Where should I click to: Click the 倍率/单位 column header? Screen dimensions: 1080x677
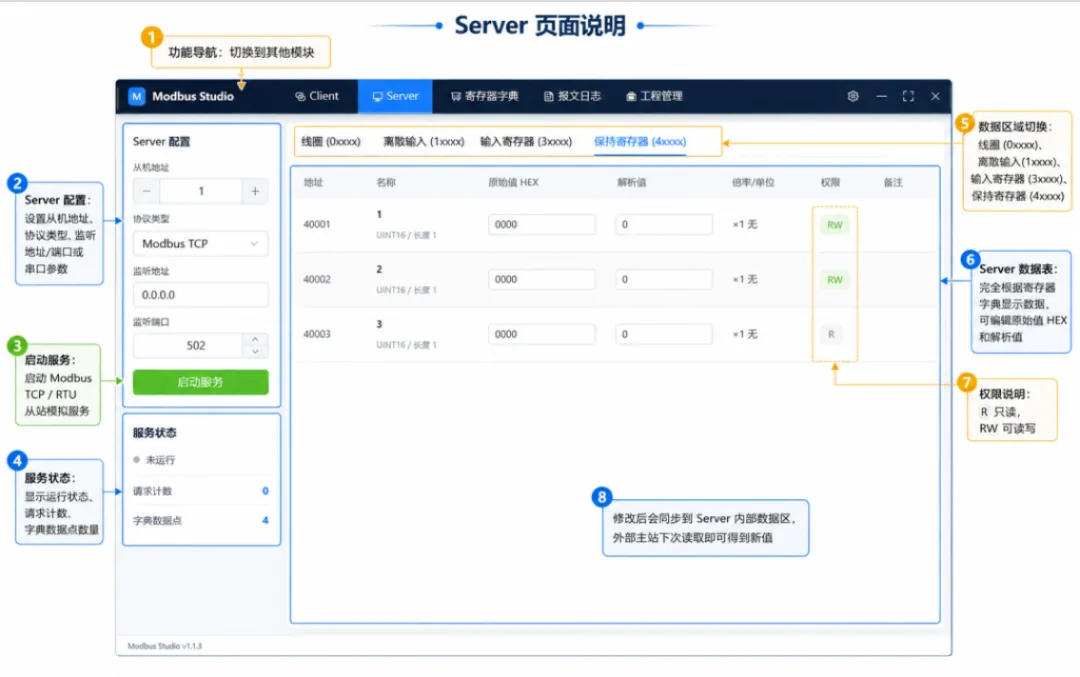coord(753,183)
